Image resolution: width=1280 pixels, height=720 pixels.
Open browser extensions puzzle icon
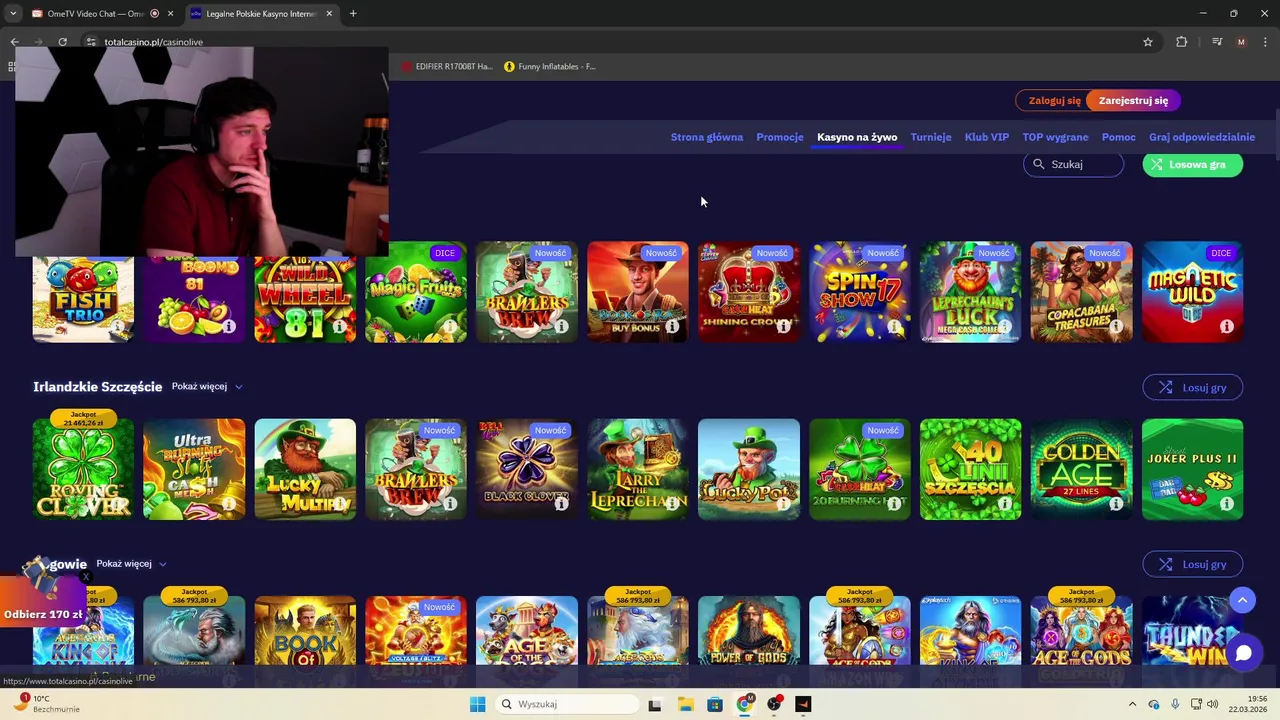(x=1182, y=42)
